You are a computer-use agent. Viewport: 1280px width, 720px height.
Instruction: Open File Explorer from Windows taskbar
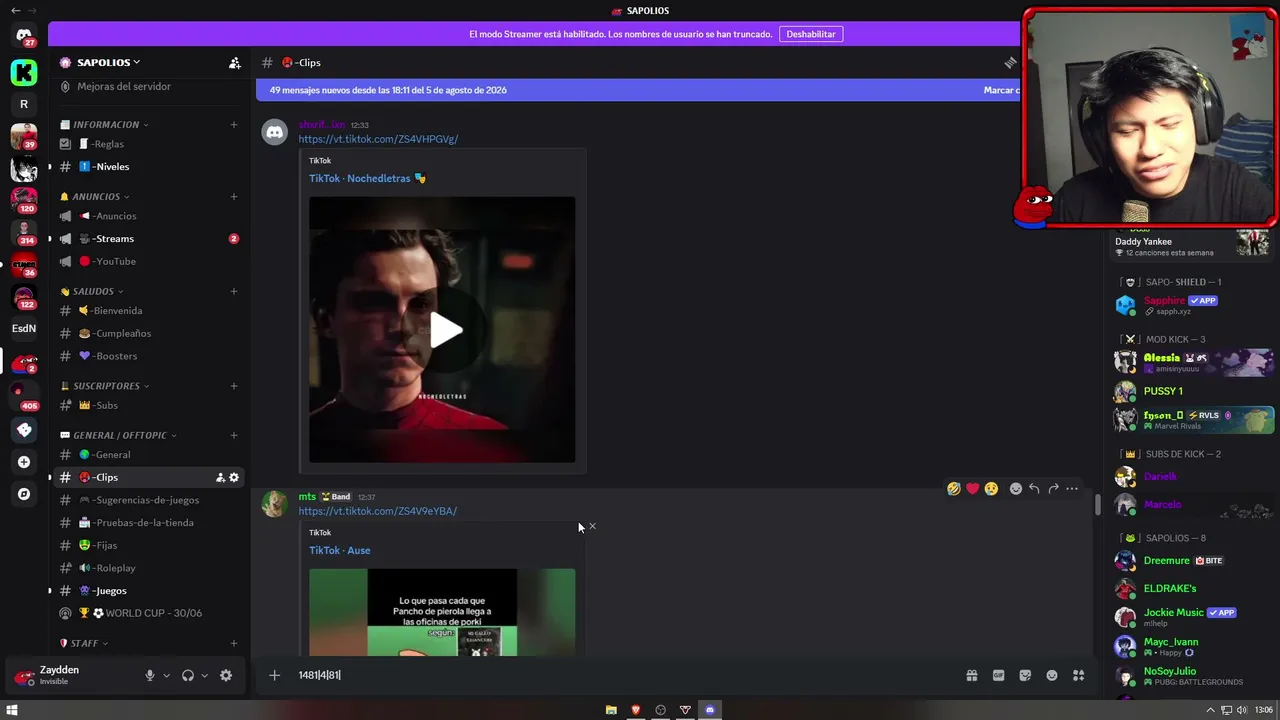(611, 710)
